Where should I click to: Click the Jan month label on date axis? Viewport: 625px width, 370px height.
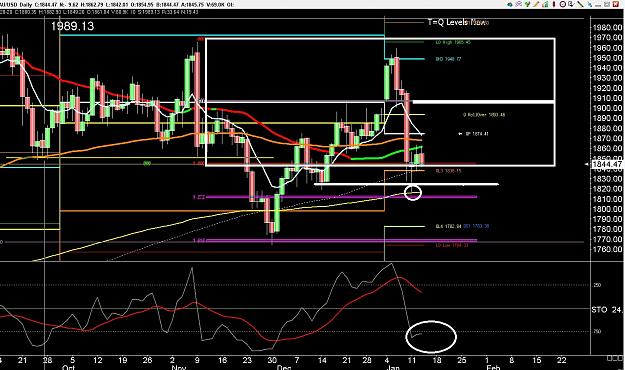pyautogui.click(x=393, y=367)
